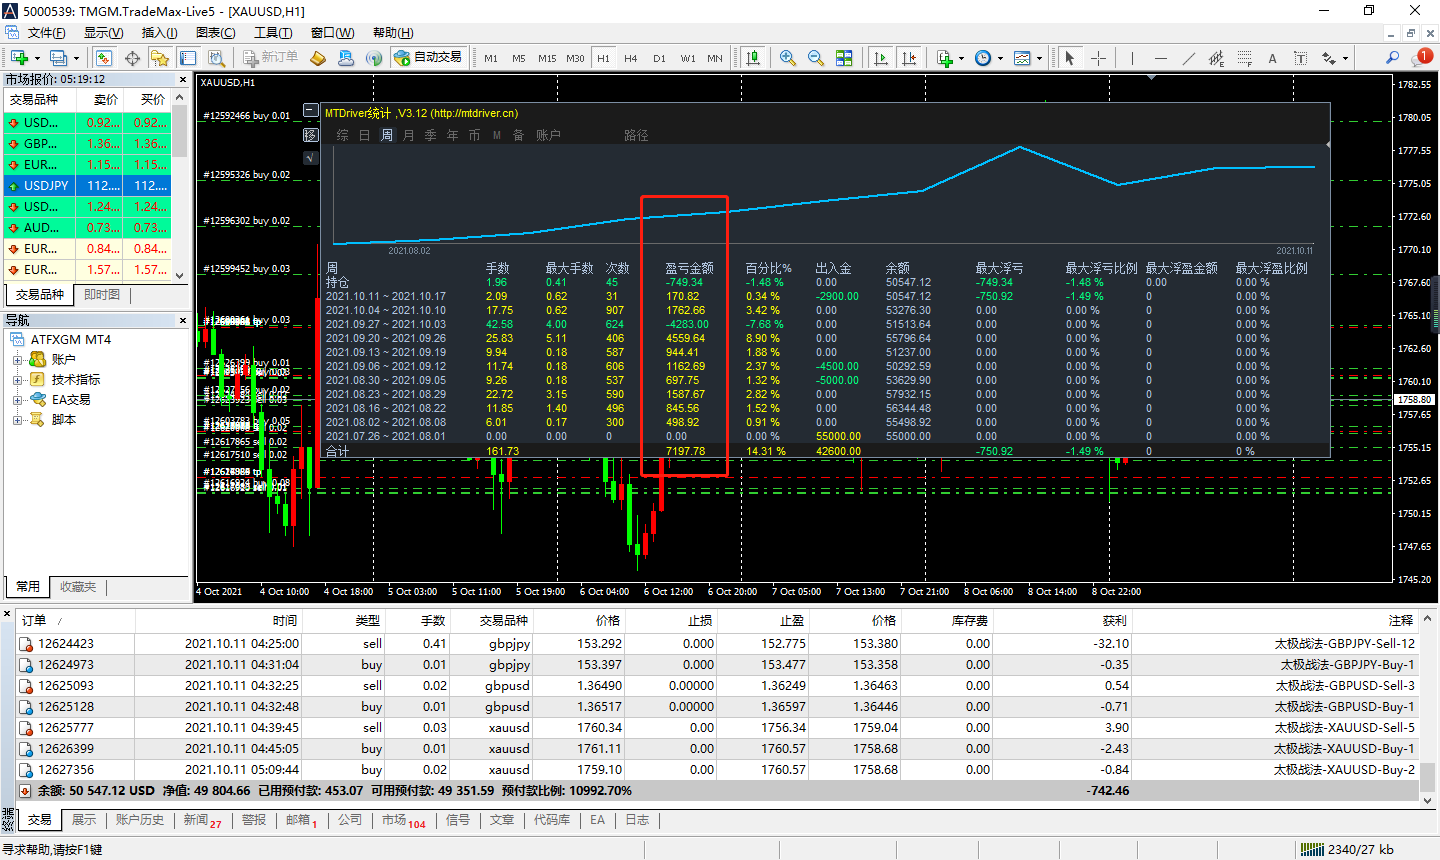Viewport: 1440px width, 860px height.
Task: Click the zoom in magnifier icon
Action: coord(788,58)
